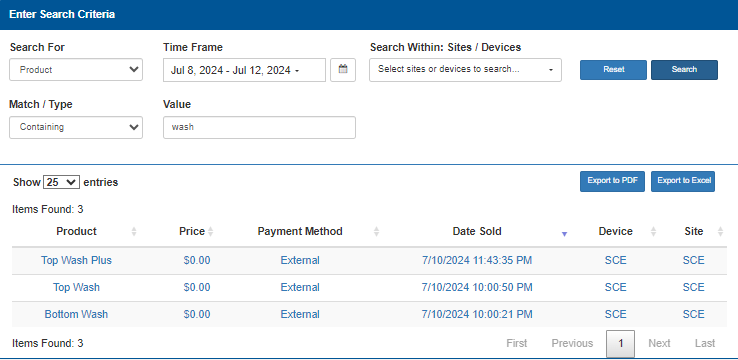This screenshot has width=738, height=360.
Task: Open the sites or devices selector
Action: [x=465, y=70]
